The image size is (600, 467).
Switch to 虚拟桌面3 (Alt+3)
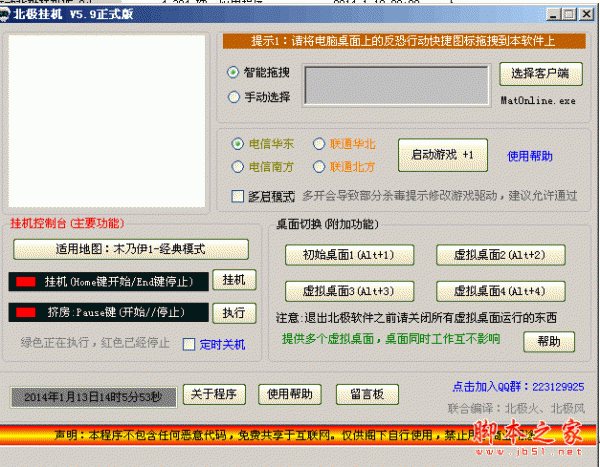coord(349,291)
